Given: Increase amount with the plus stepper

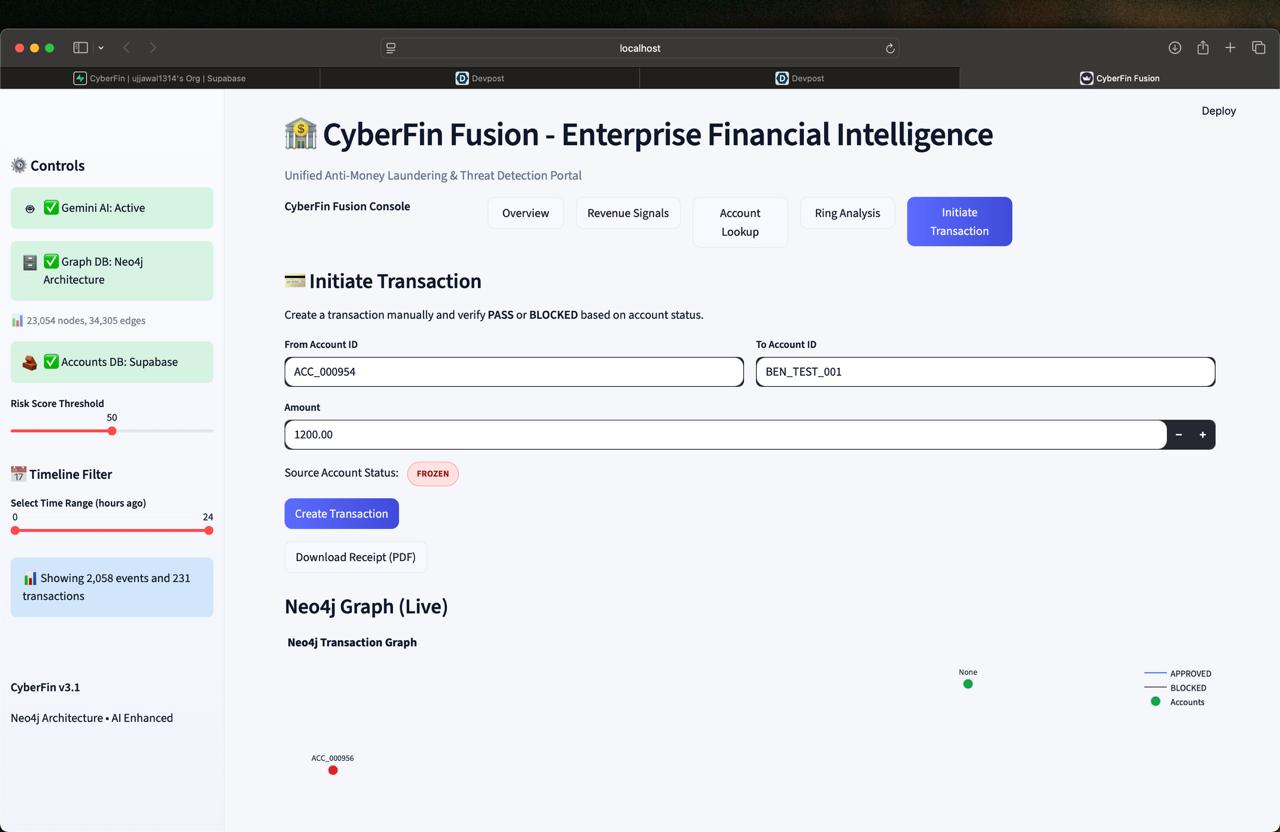Looking at the screenshot, I should 1203,435.
